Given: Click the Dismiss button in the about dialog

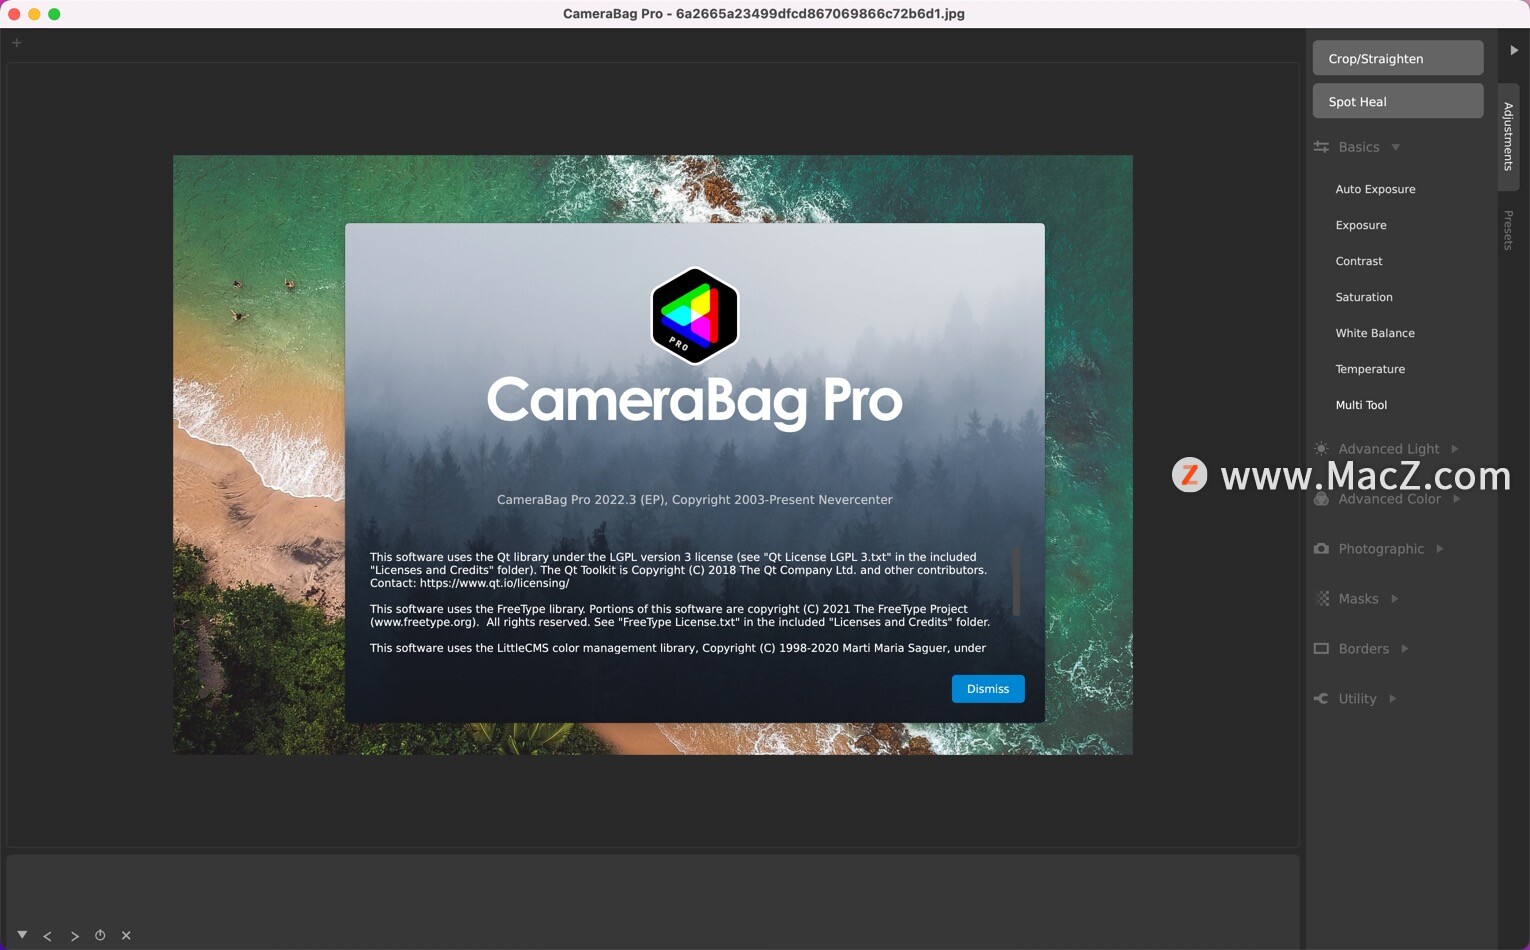Looking at the screenshot, I should tap(988, 689).
